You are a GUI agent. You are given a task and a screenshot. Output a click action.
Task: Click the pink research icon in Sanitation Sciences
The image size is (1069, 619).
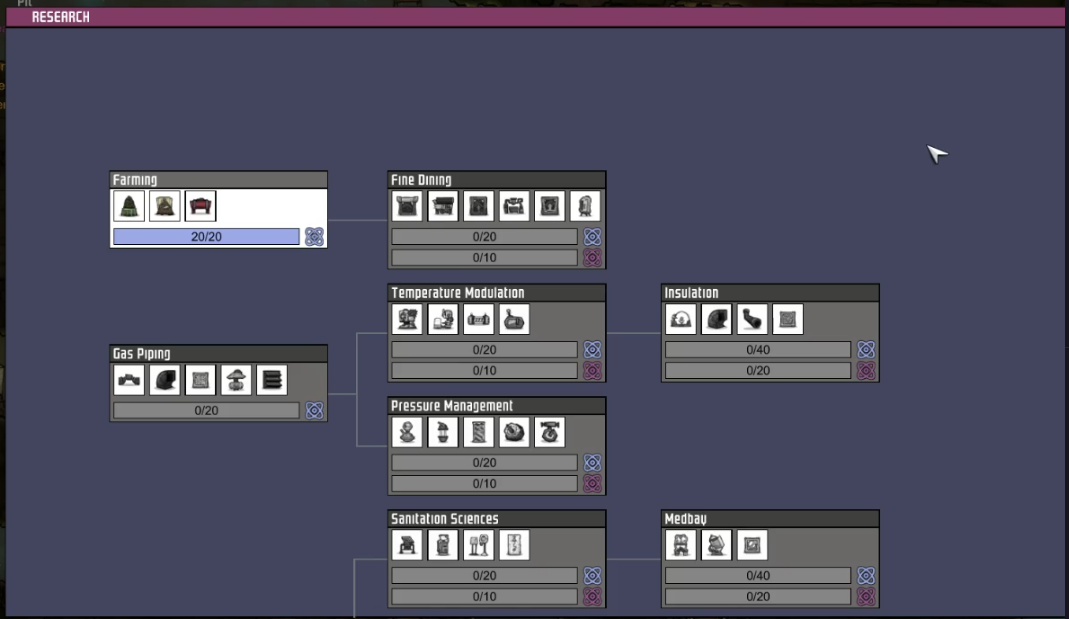coord(592,597)
